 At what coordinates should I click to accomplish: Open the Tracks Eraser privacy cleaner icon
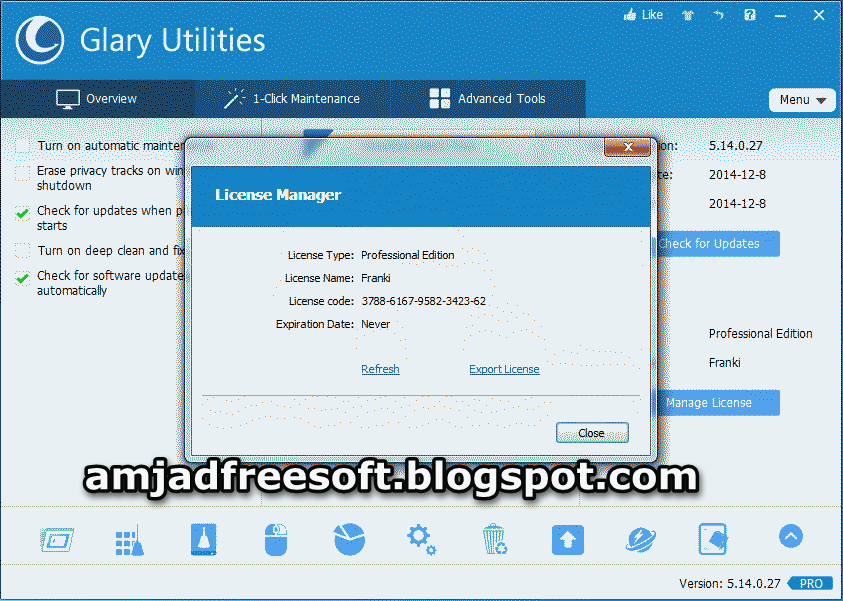204,539
